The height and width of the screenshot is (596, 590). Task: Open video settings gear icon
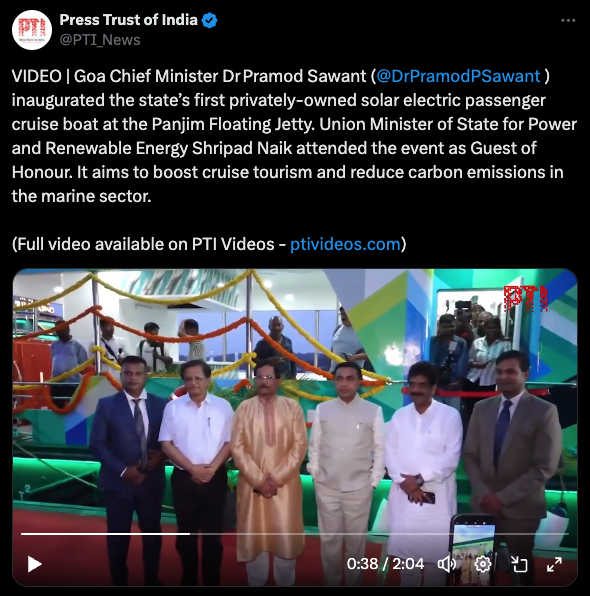483,564
